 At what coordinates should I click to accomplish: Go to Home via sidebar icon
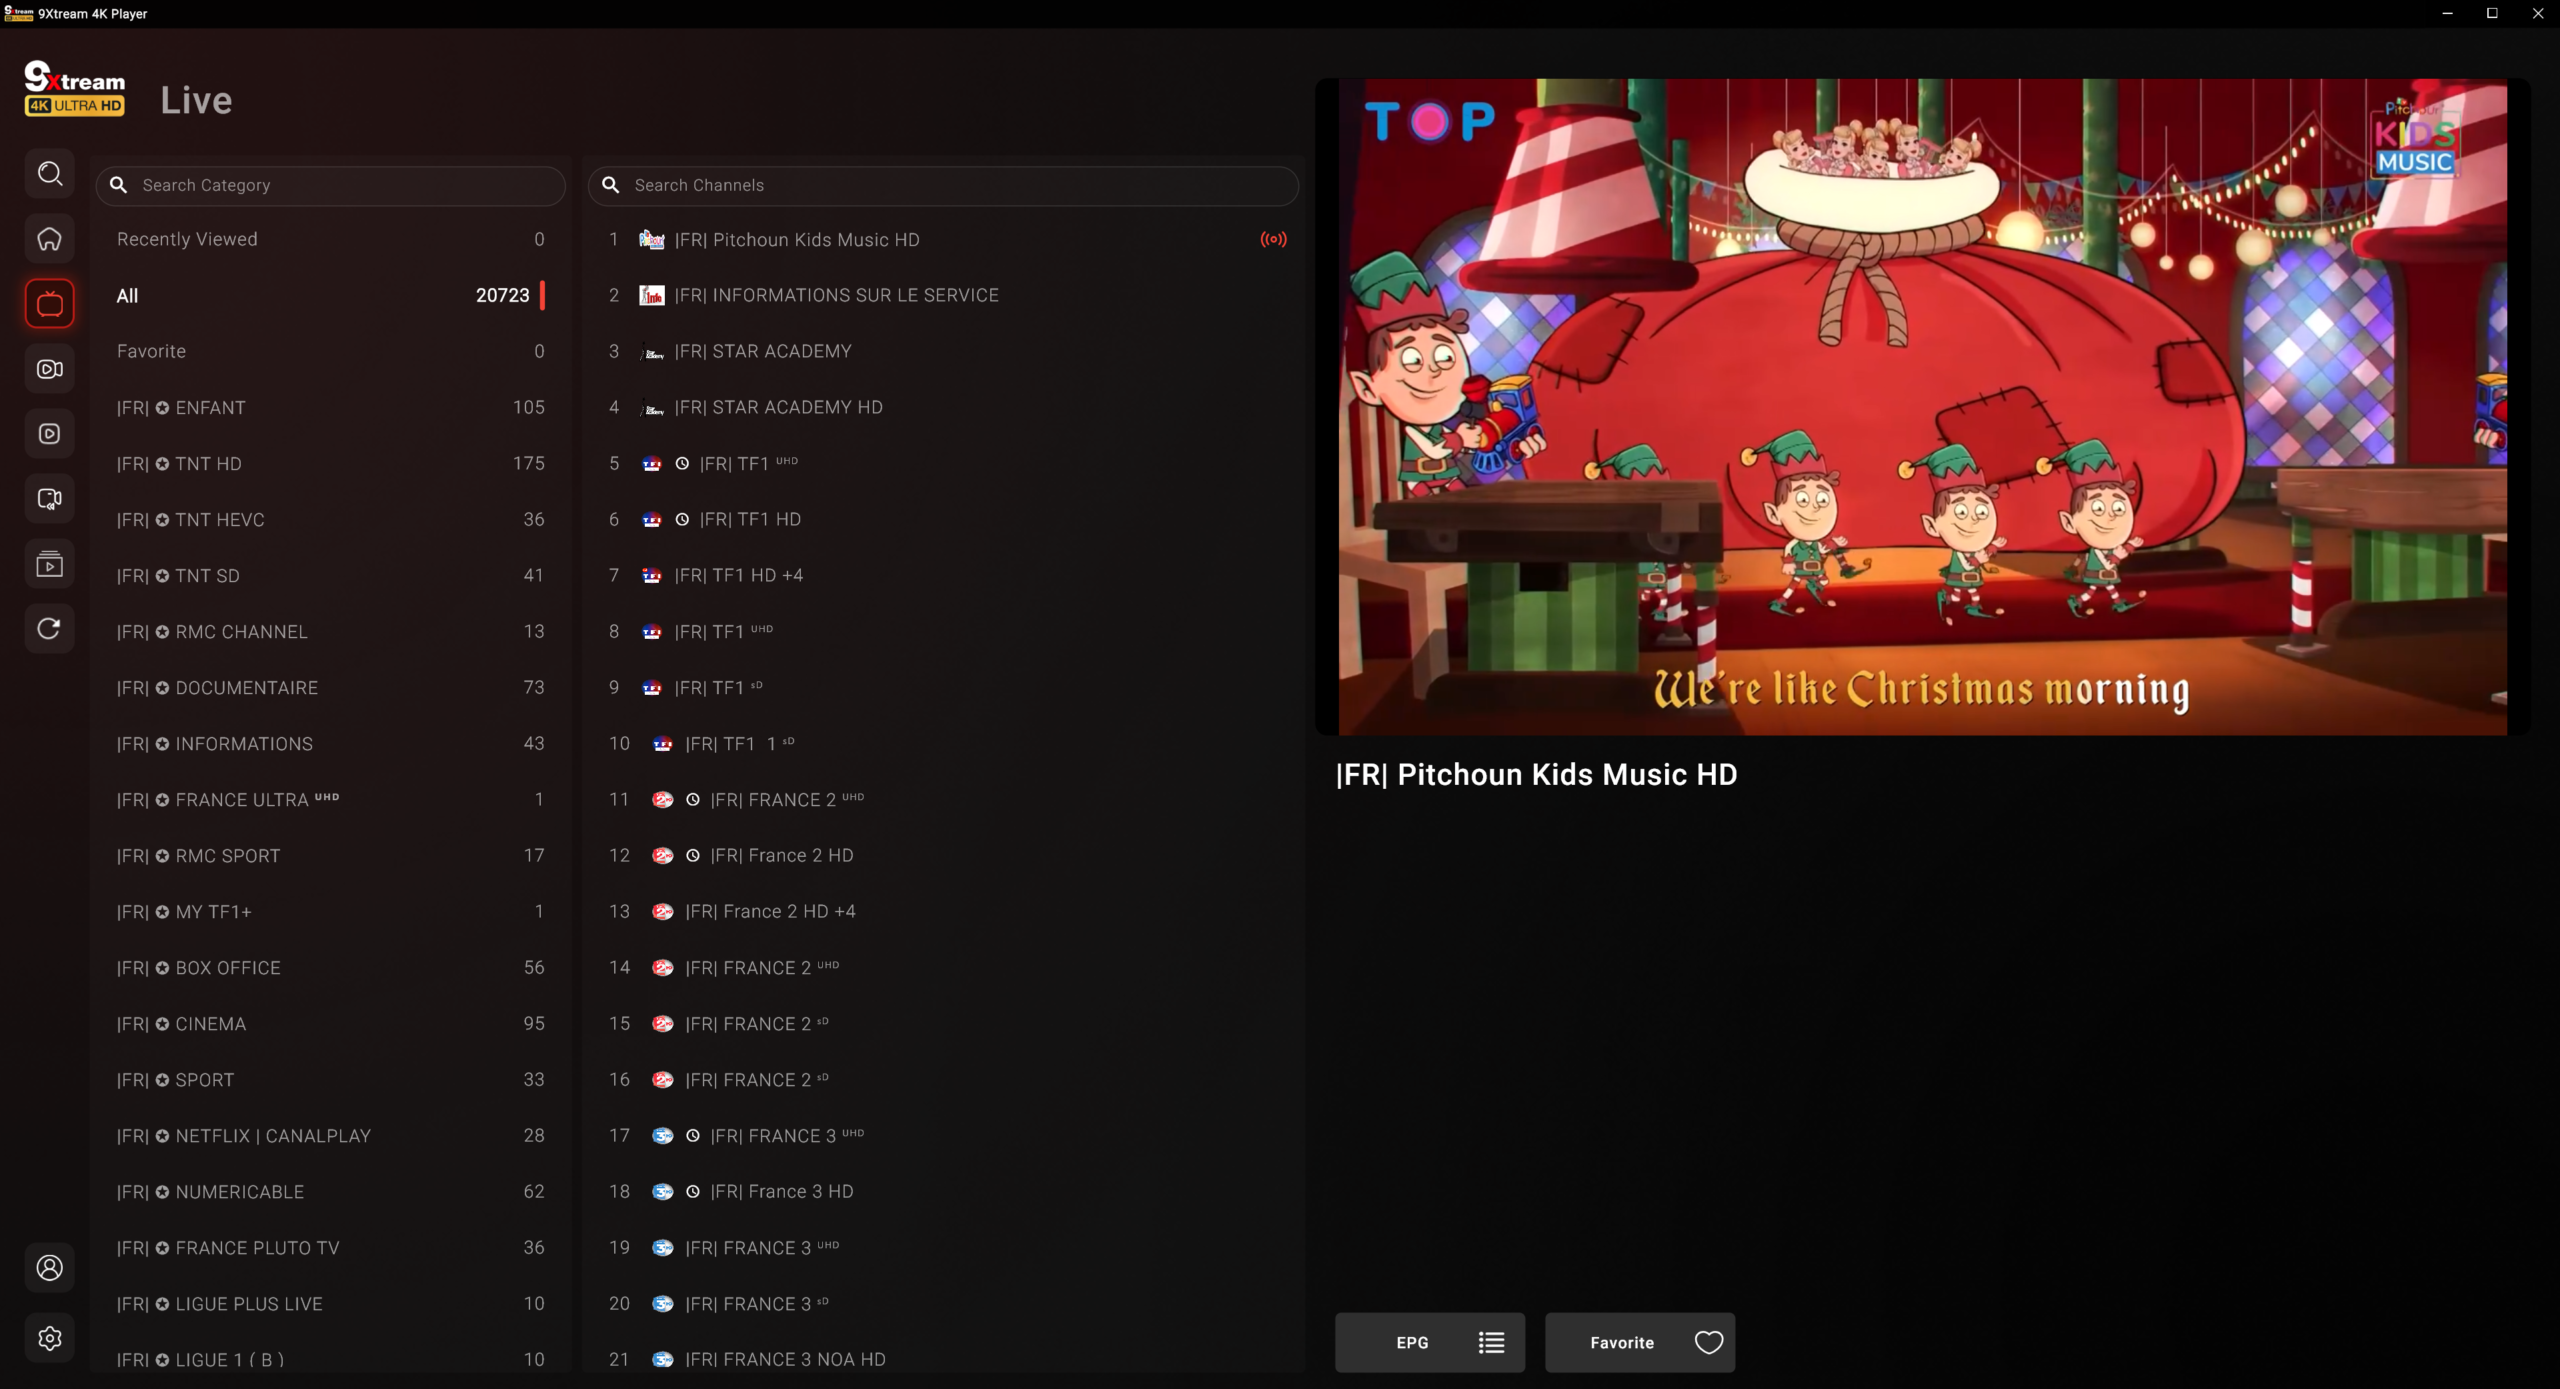pyautogui.click(x=49, y=239)
